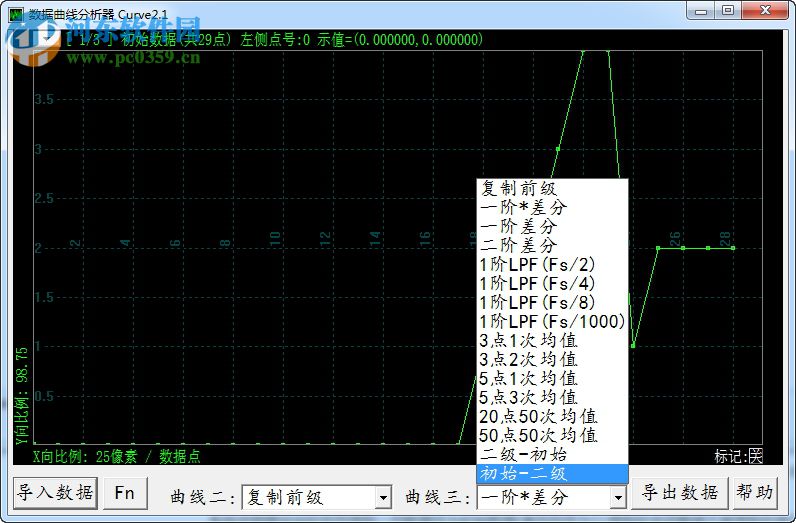
Task: Open 曲线二 dropdown arrow
Action: pyautogui.click(x=384, y=498)
